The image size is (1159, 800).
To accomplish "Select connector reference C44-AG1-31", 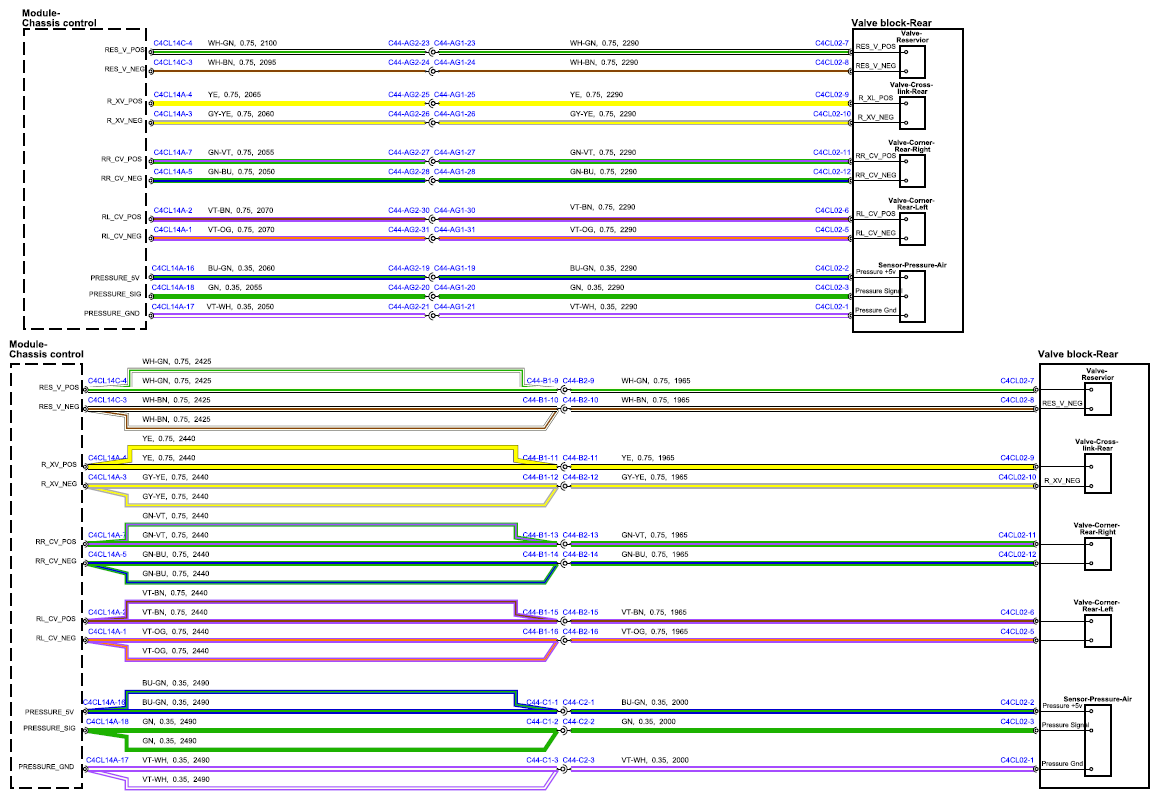I will pos(455,230).
